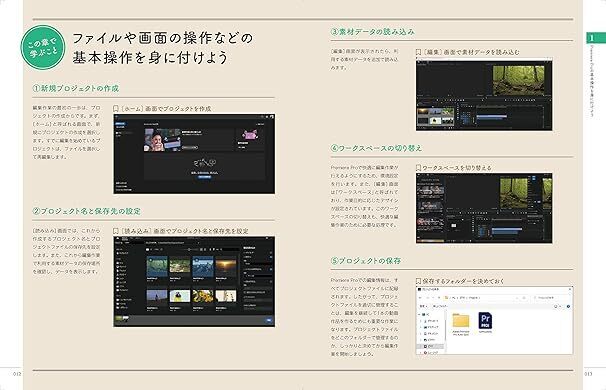The width and height of the screenshot is (606, 390).
Task: Select the aerial water clip thumbnail
Action: point(157,266)
